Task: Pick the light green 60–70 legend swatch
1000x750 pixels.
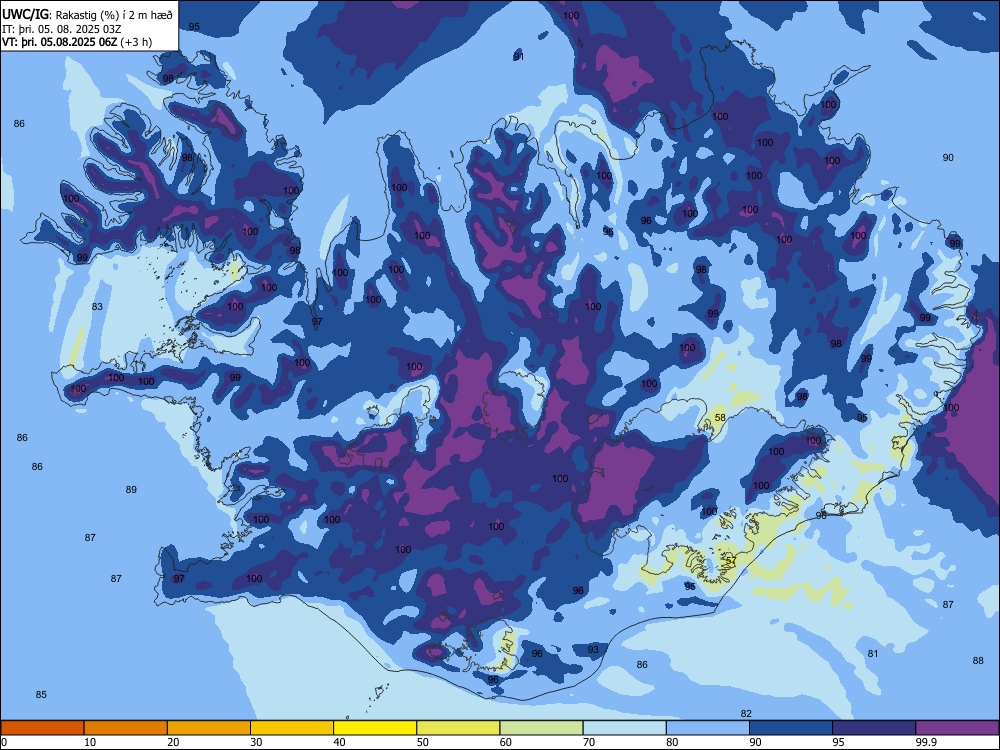Action: click(541, 728)
